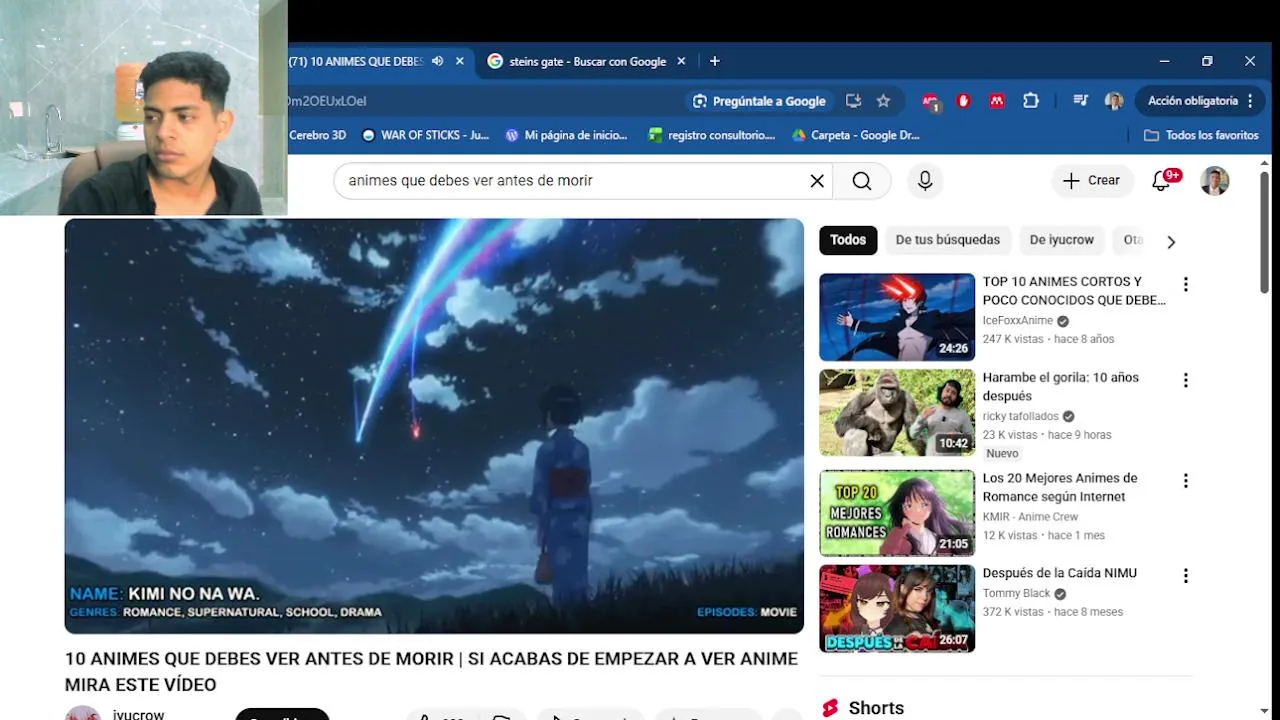The image size is (1280, 720).
Task: Open options for TOP 10 ANIMES CORTOS video
Action: (x=1185, y=285)
